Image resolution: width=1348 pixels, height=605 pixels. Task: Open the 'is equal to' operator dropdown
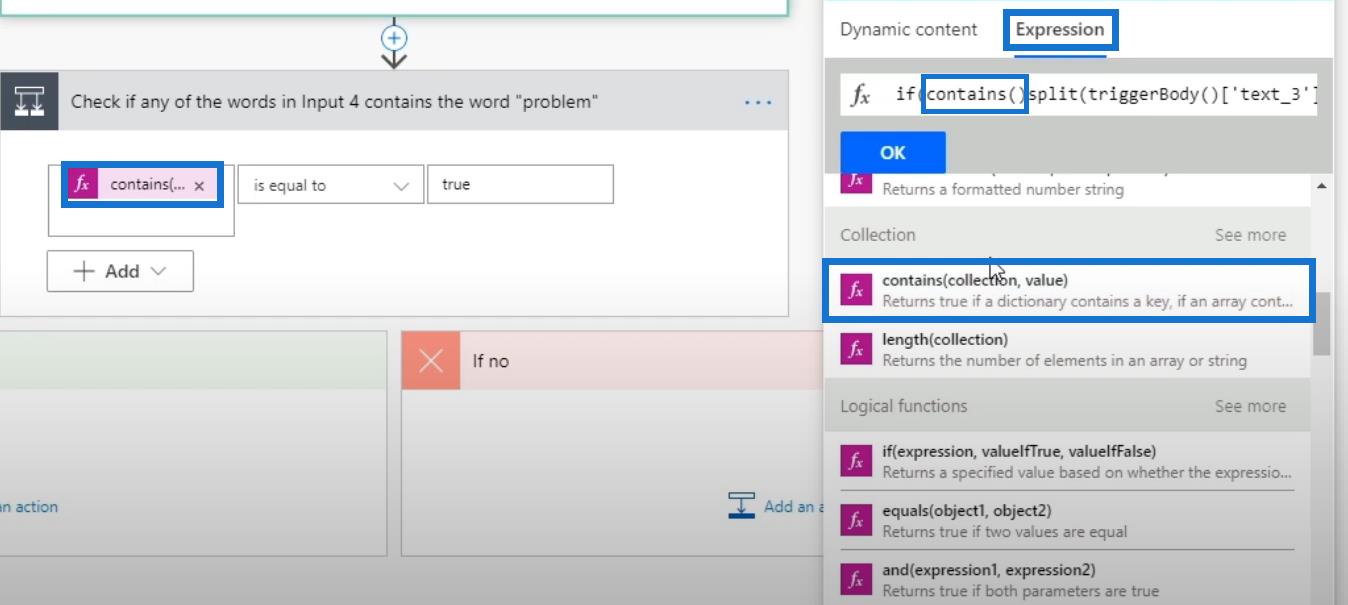pyautogui.click(x=331, y=185)
